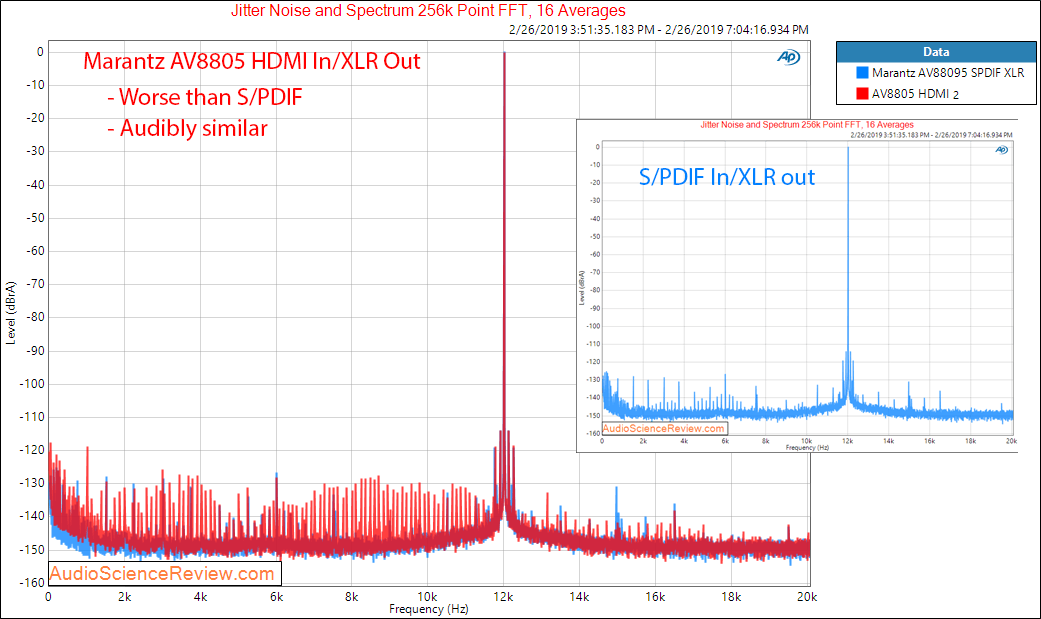Click the main chart's 'Frequency (Hz)' axis title

pos(428,609)
